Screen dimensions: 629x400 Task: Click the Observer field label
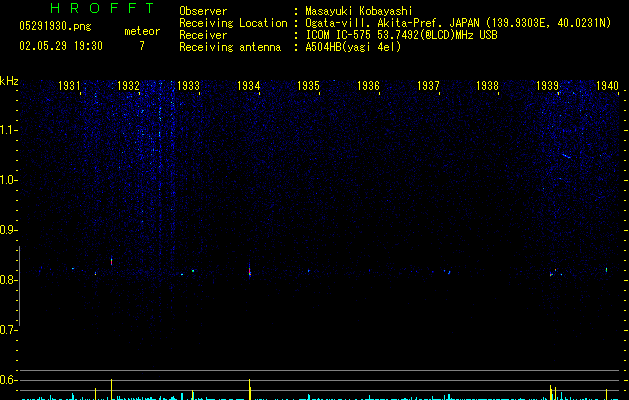[203, 11]
